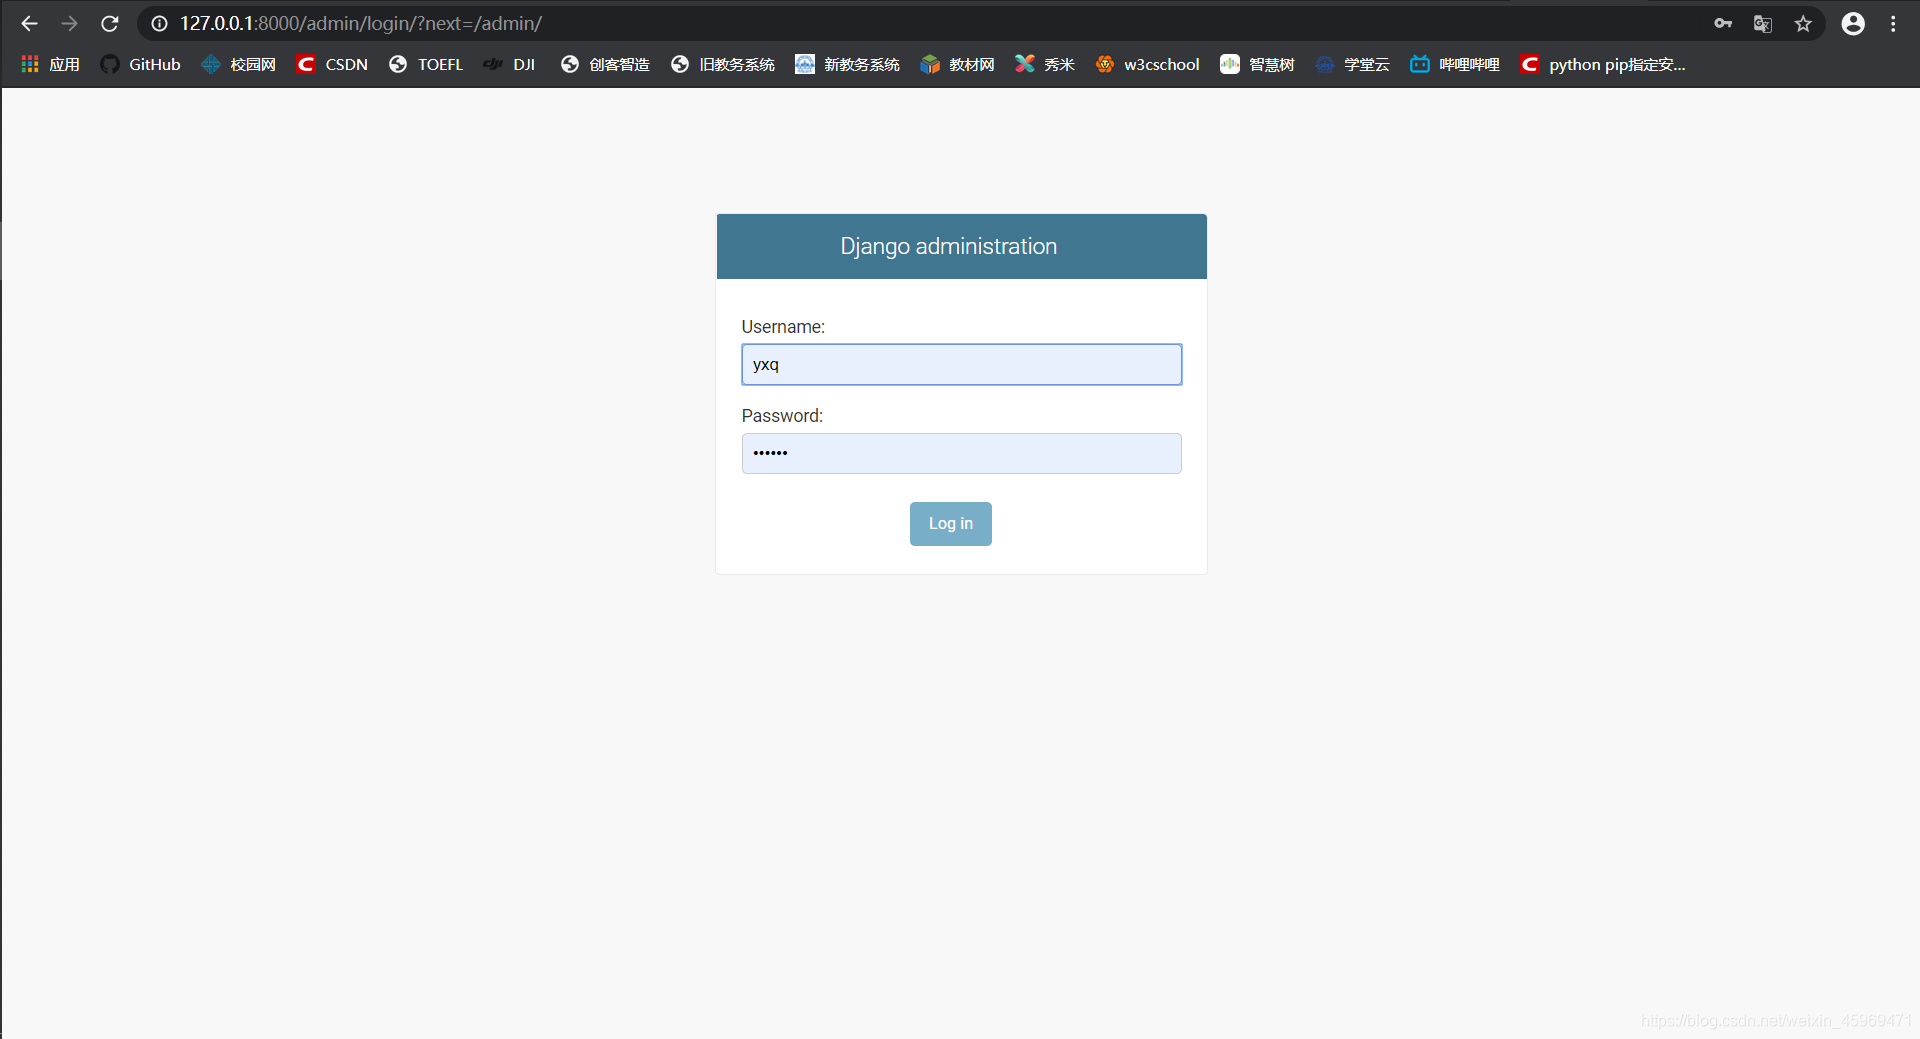
Task: Open the TOEFL bookmark
Action: [x=426, y=64]
